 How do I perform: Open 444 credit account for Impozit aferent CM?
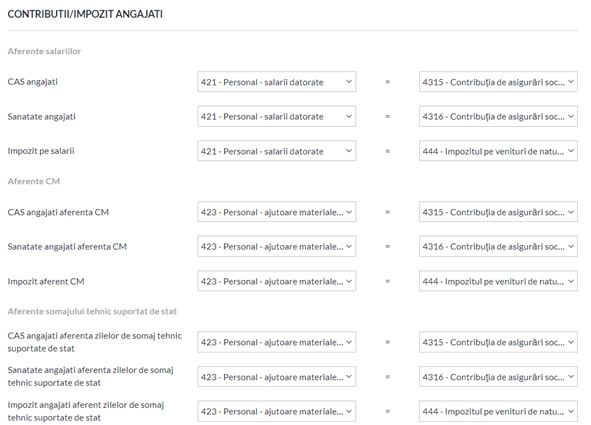498,281
